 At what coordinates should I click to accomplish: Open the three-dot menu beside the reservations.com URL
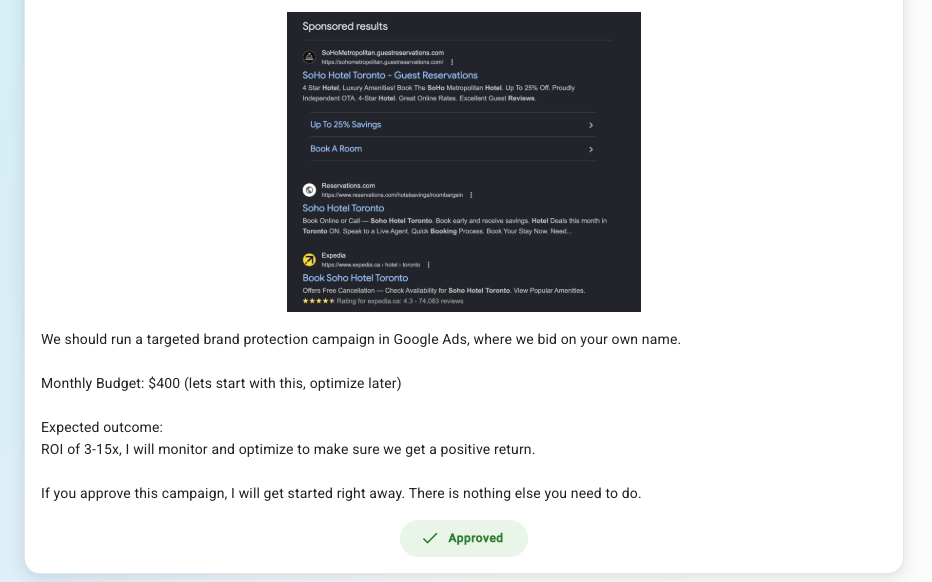(x=471, y=195)
